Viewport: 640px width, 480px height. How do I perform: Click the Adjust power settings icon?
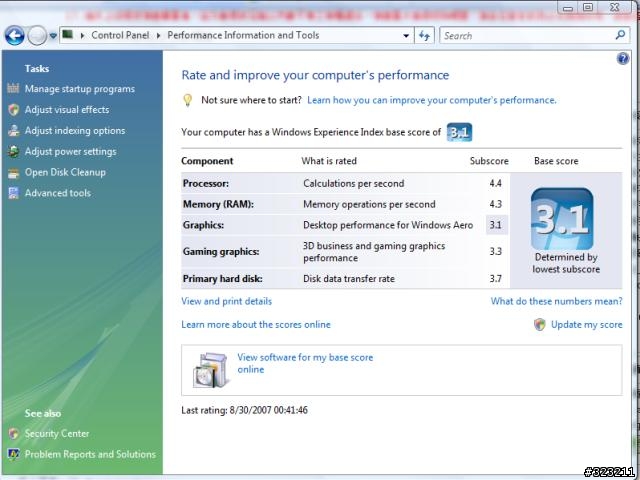[x=13, y=151]
